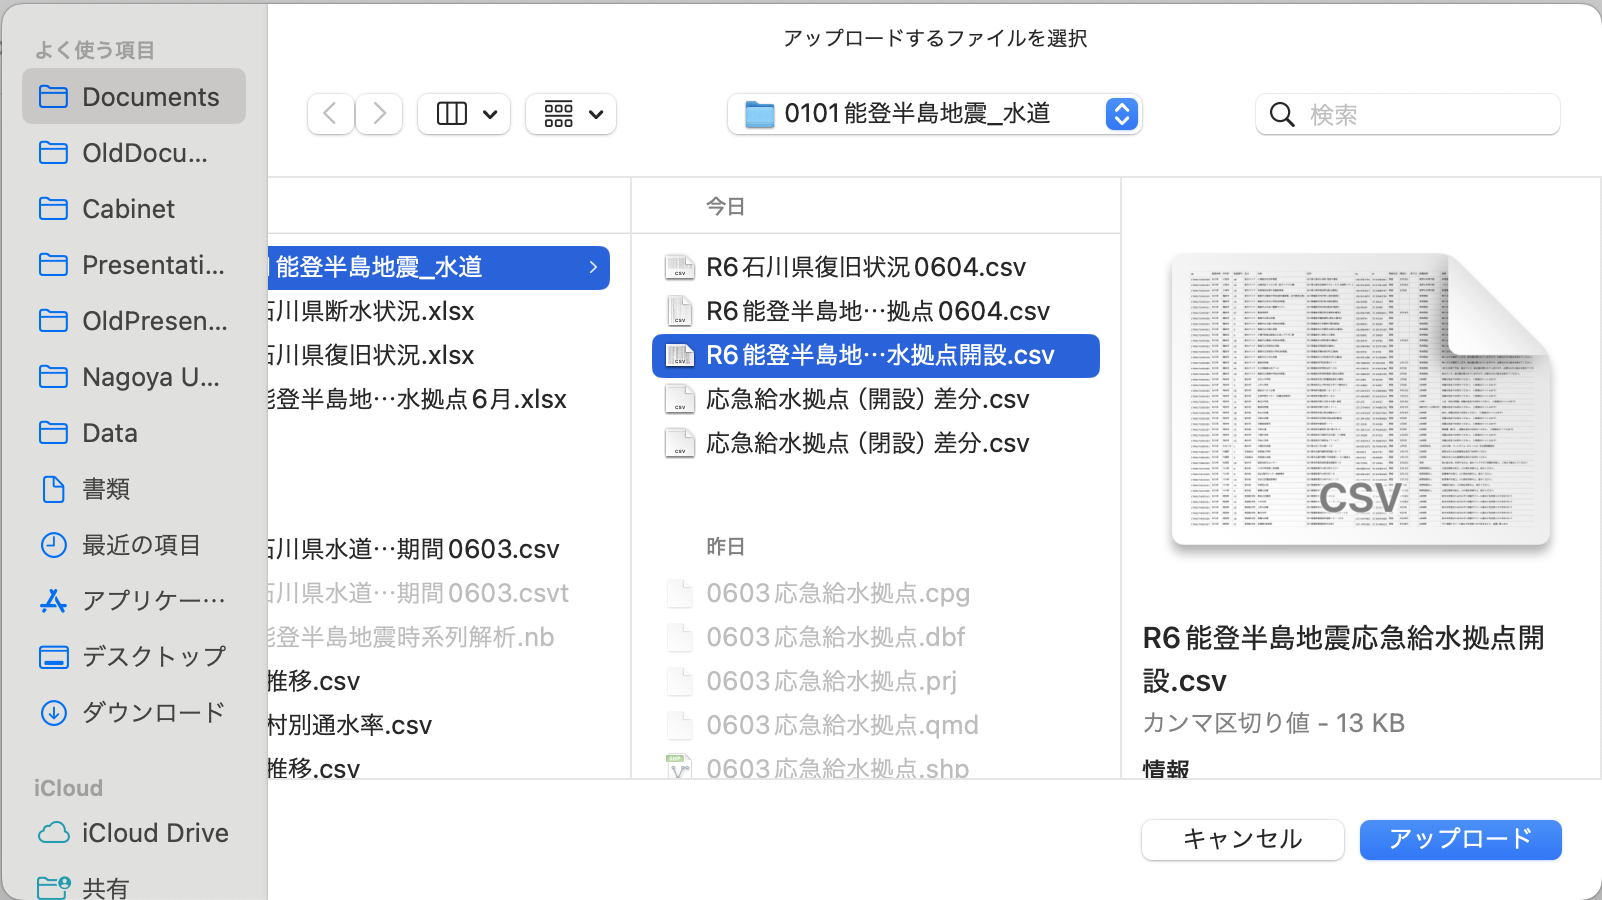Image resolution: width=1602 pixels, height=900 pixels.
Task: Open the アプリケーション sidebar item
Action: point(152,600)
